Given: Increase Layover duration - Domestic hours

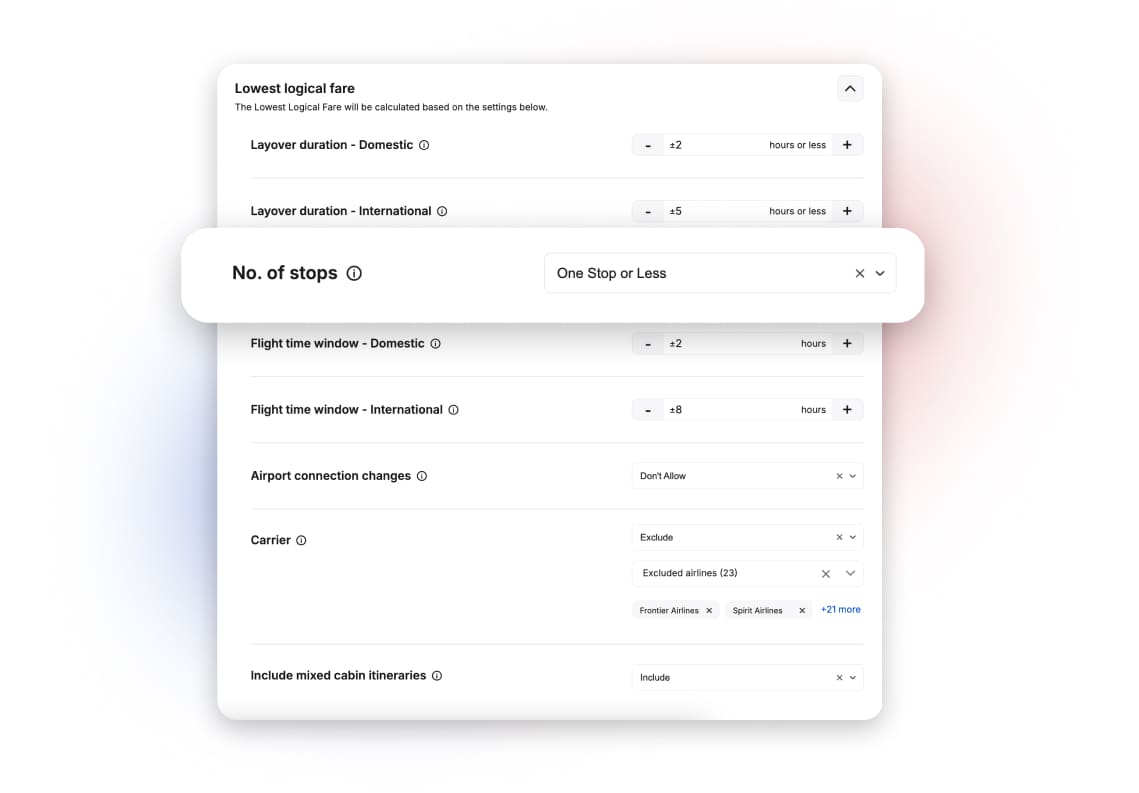Looking at the screenshot, I should click(x=847, y=145).
